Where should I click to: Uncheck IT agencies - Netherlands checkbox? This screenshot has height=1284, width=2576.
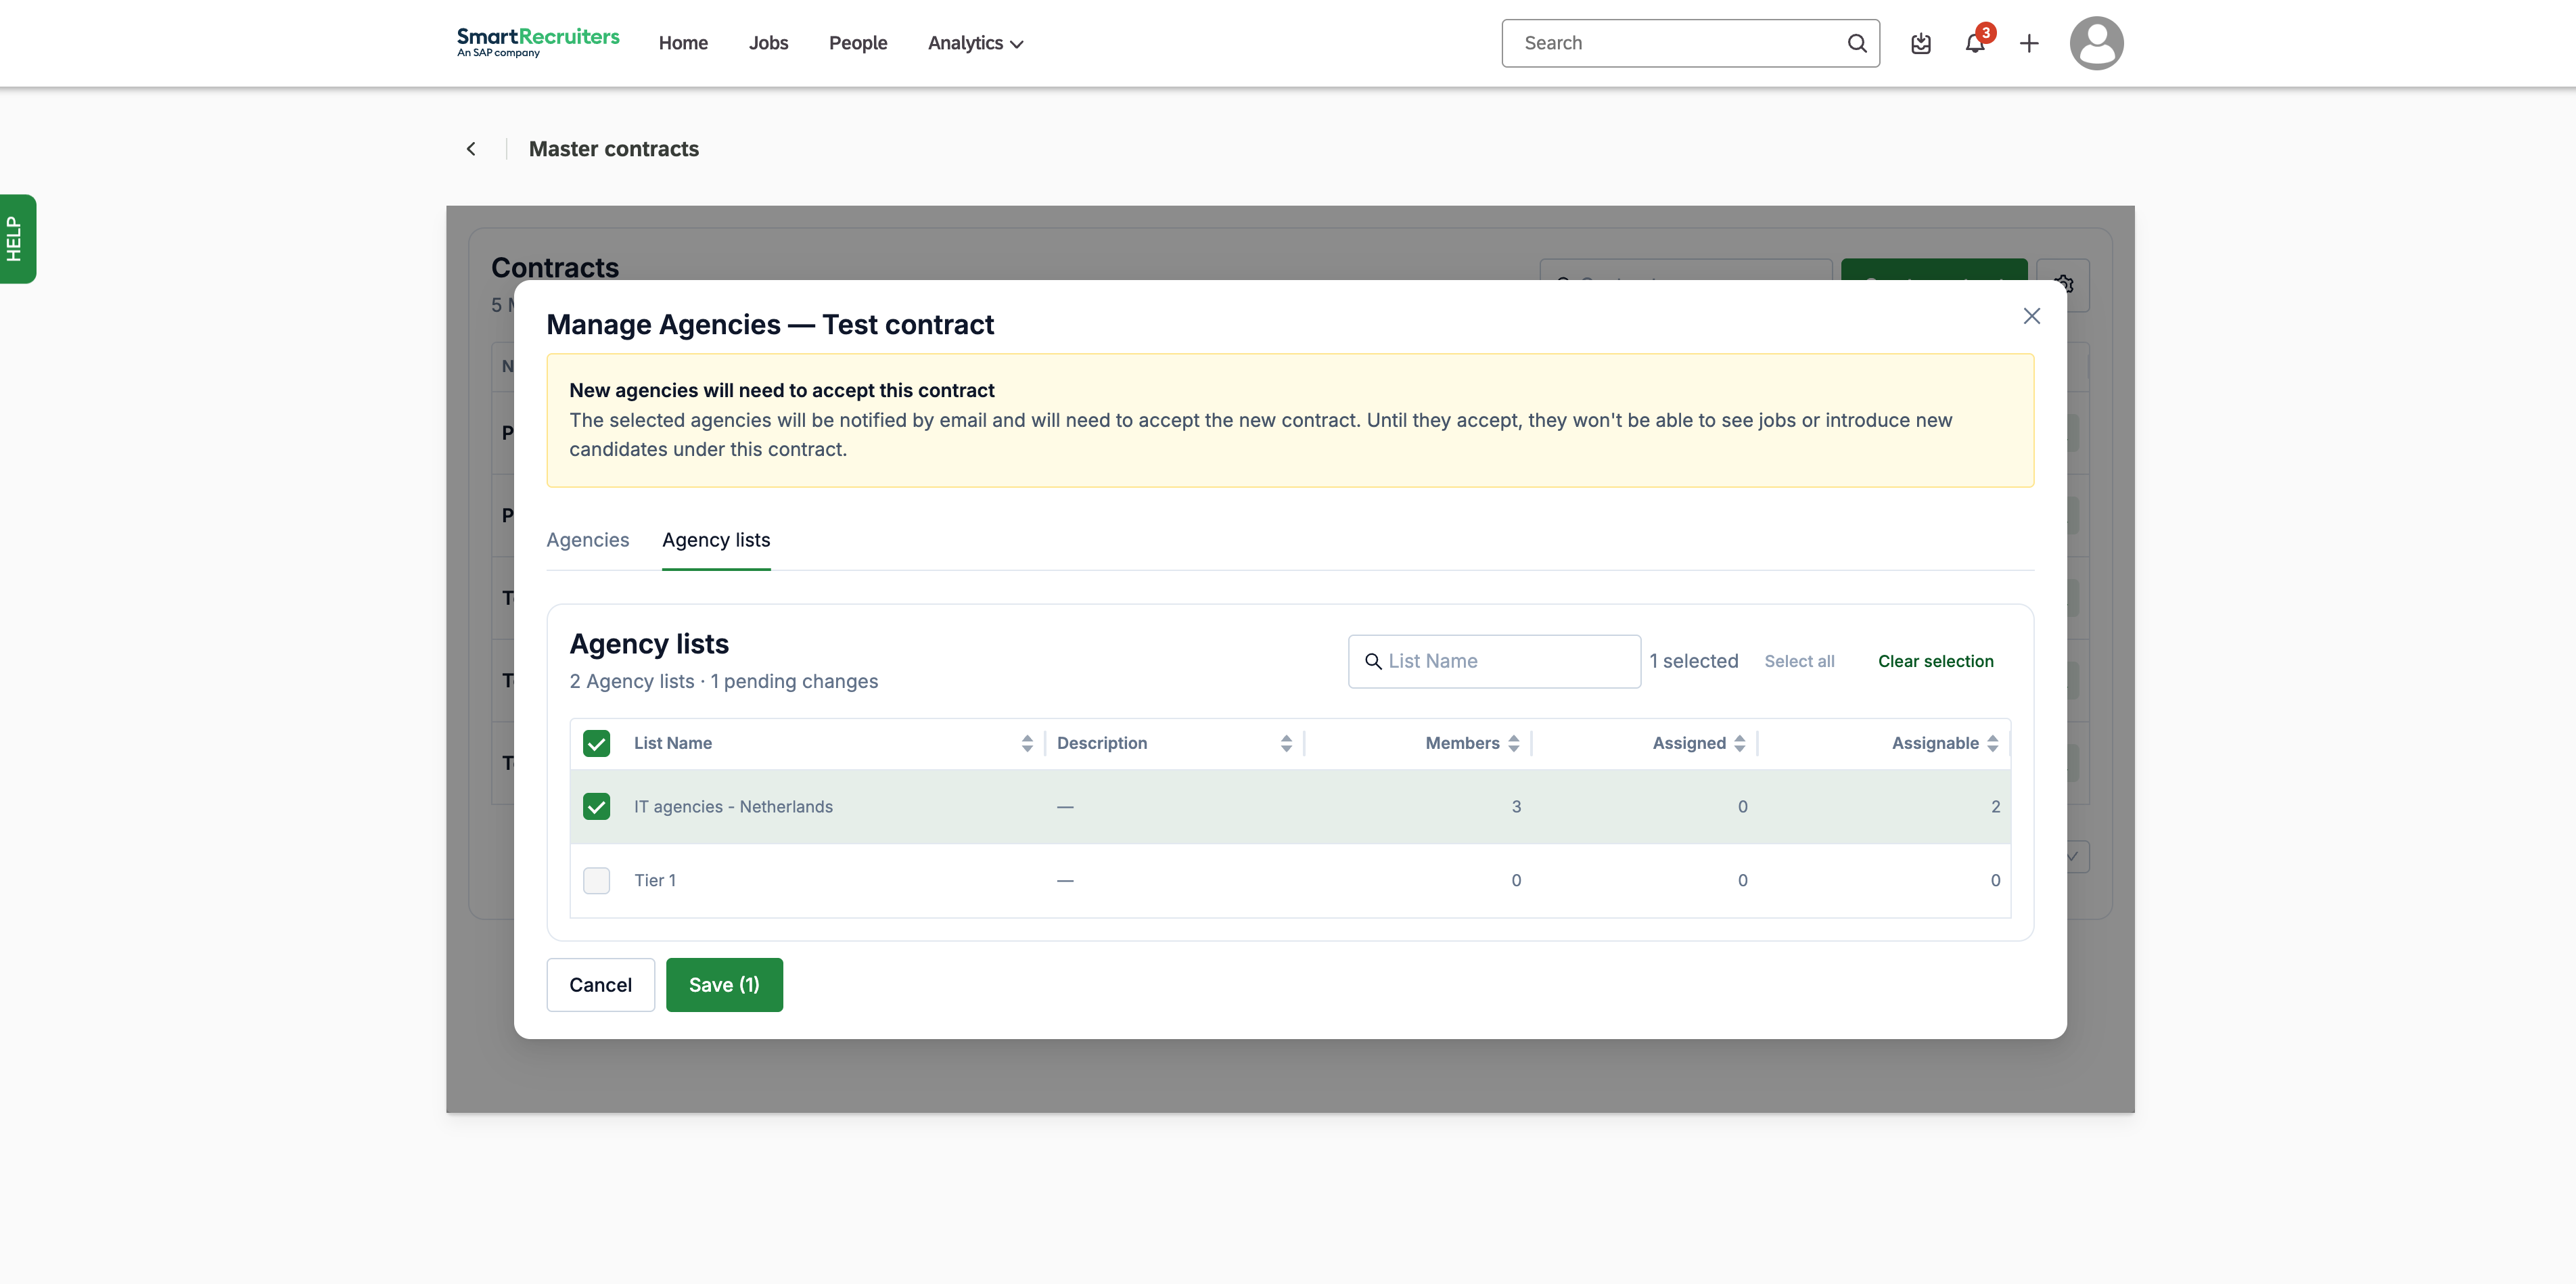596,806
